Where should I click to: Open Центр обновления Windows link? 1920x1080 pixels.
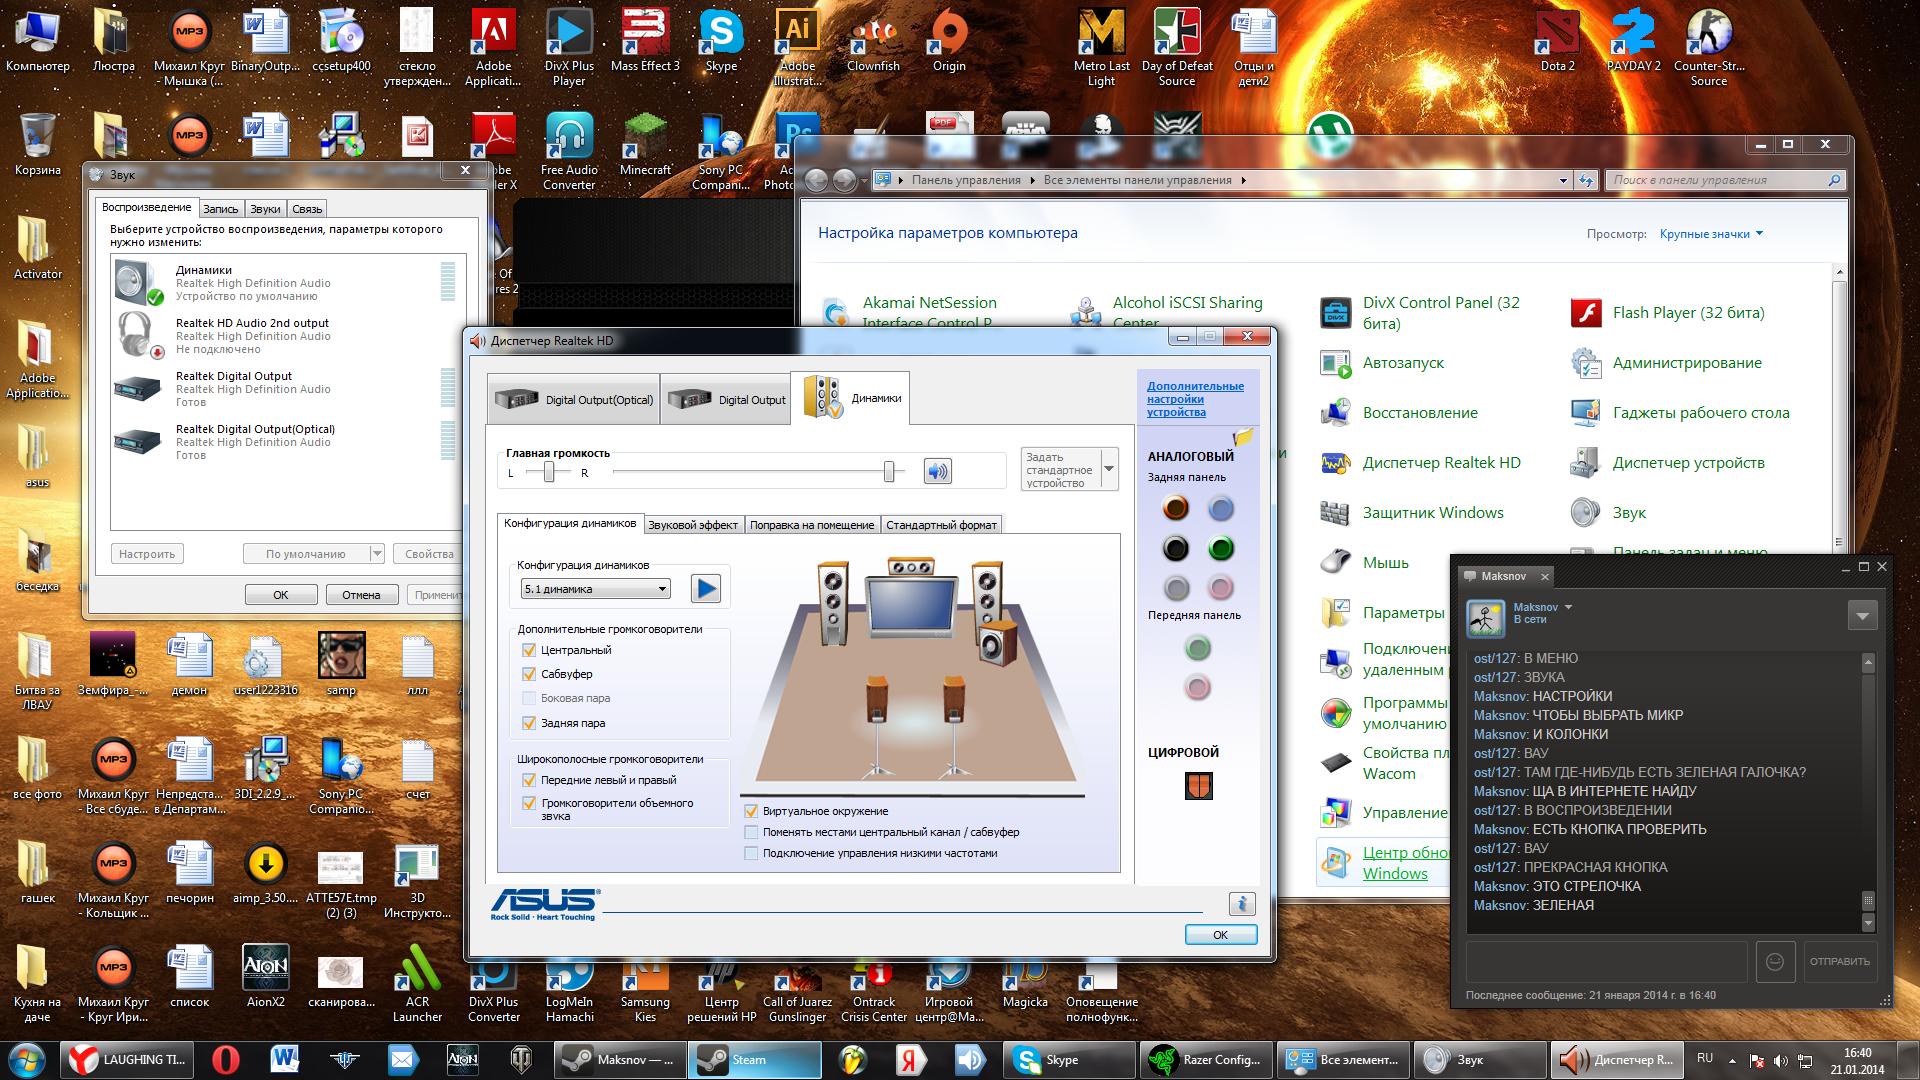pyautogui.click(x=1405, y=863)
